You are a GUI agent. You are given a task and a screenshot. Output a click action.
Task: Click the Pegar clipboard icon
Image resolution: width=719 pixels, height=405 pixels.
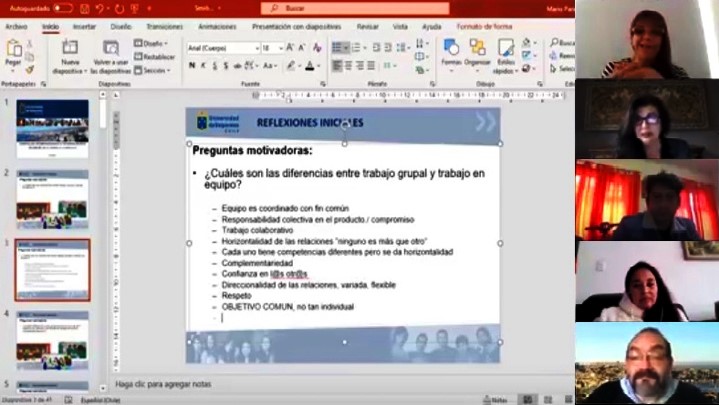[x=13, y=48]
